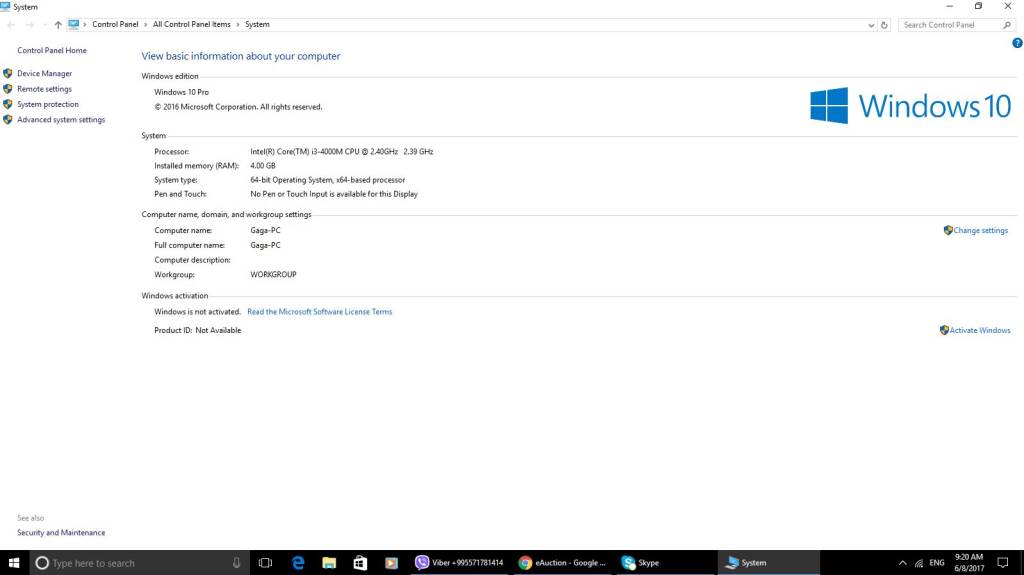
Task: Expand the chevron after All Control Panel Items
Action: point(238,24)
